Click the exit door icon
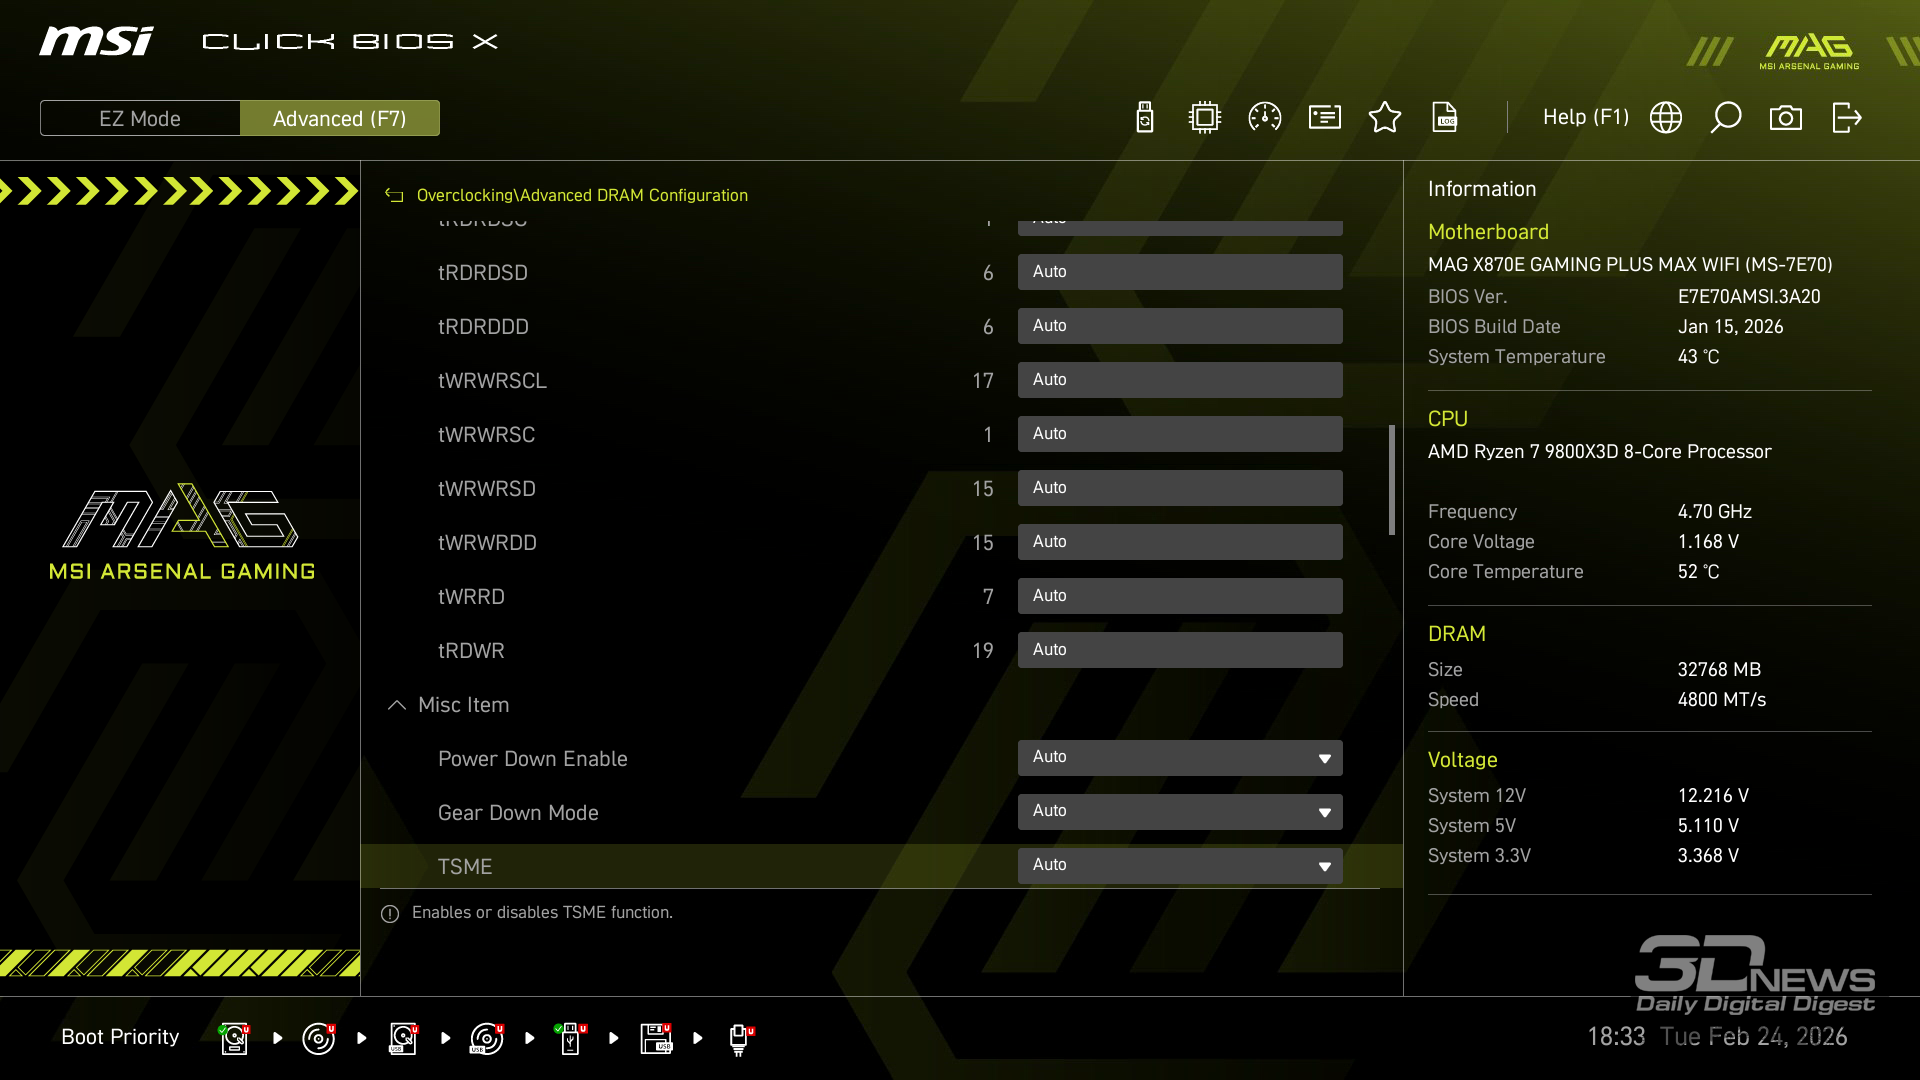This screenshot has height=1080, width=1920. click(x=1846, y=118)
